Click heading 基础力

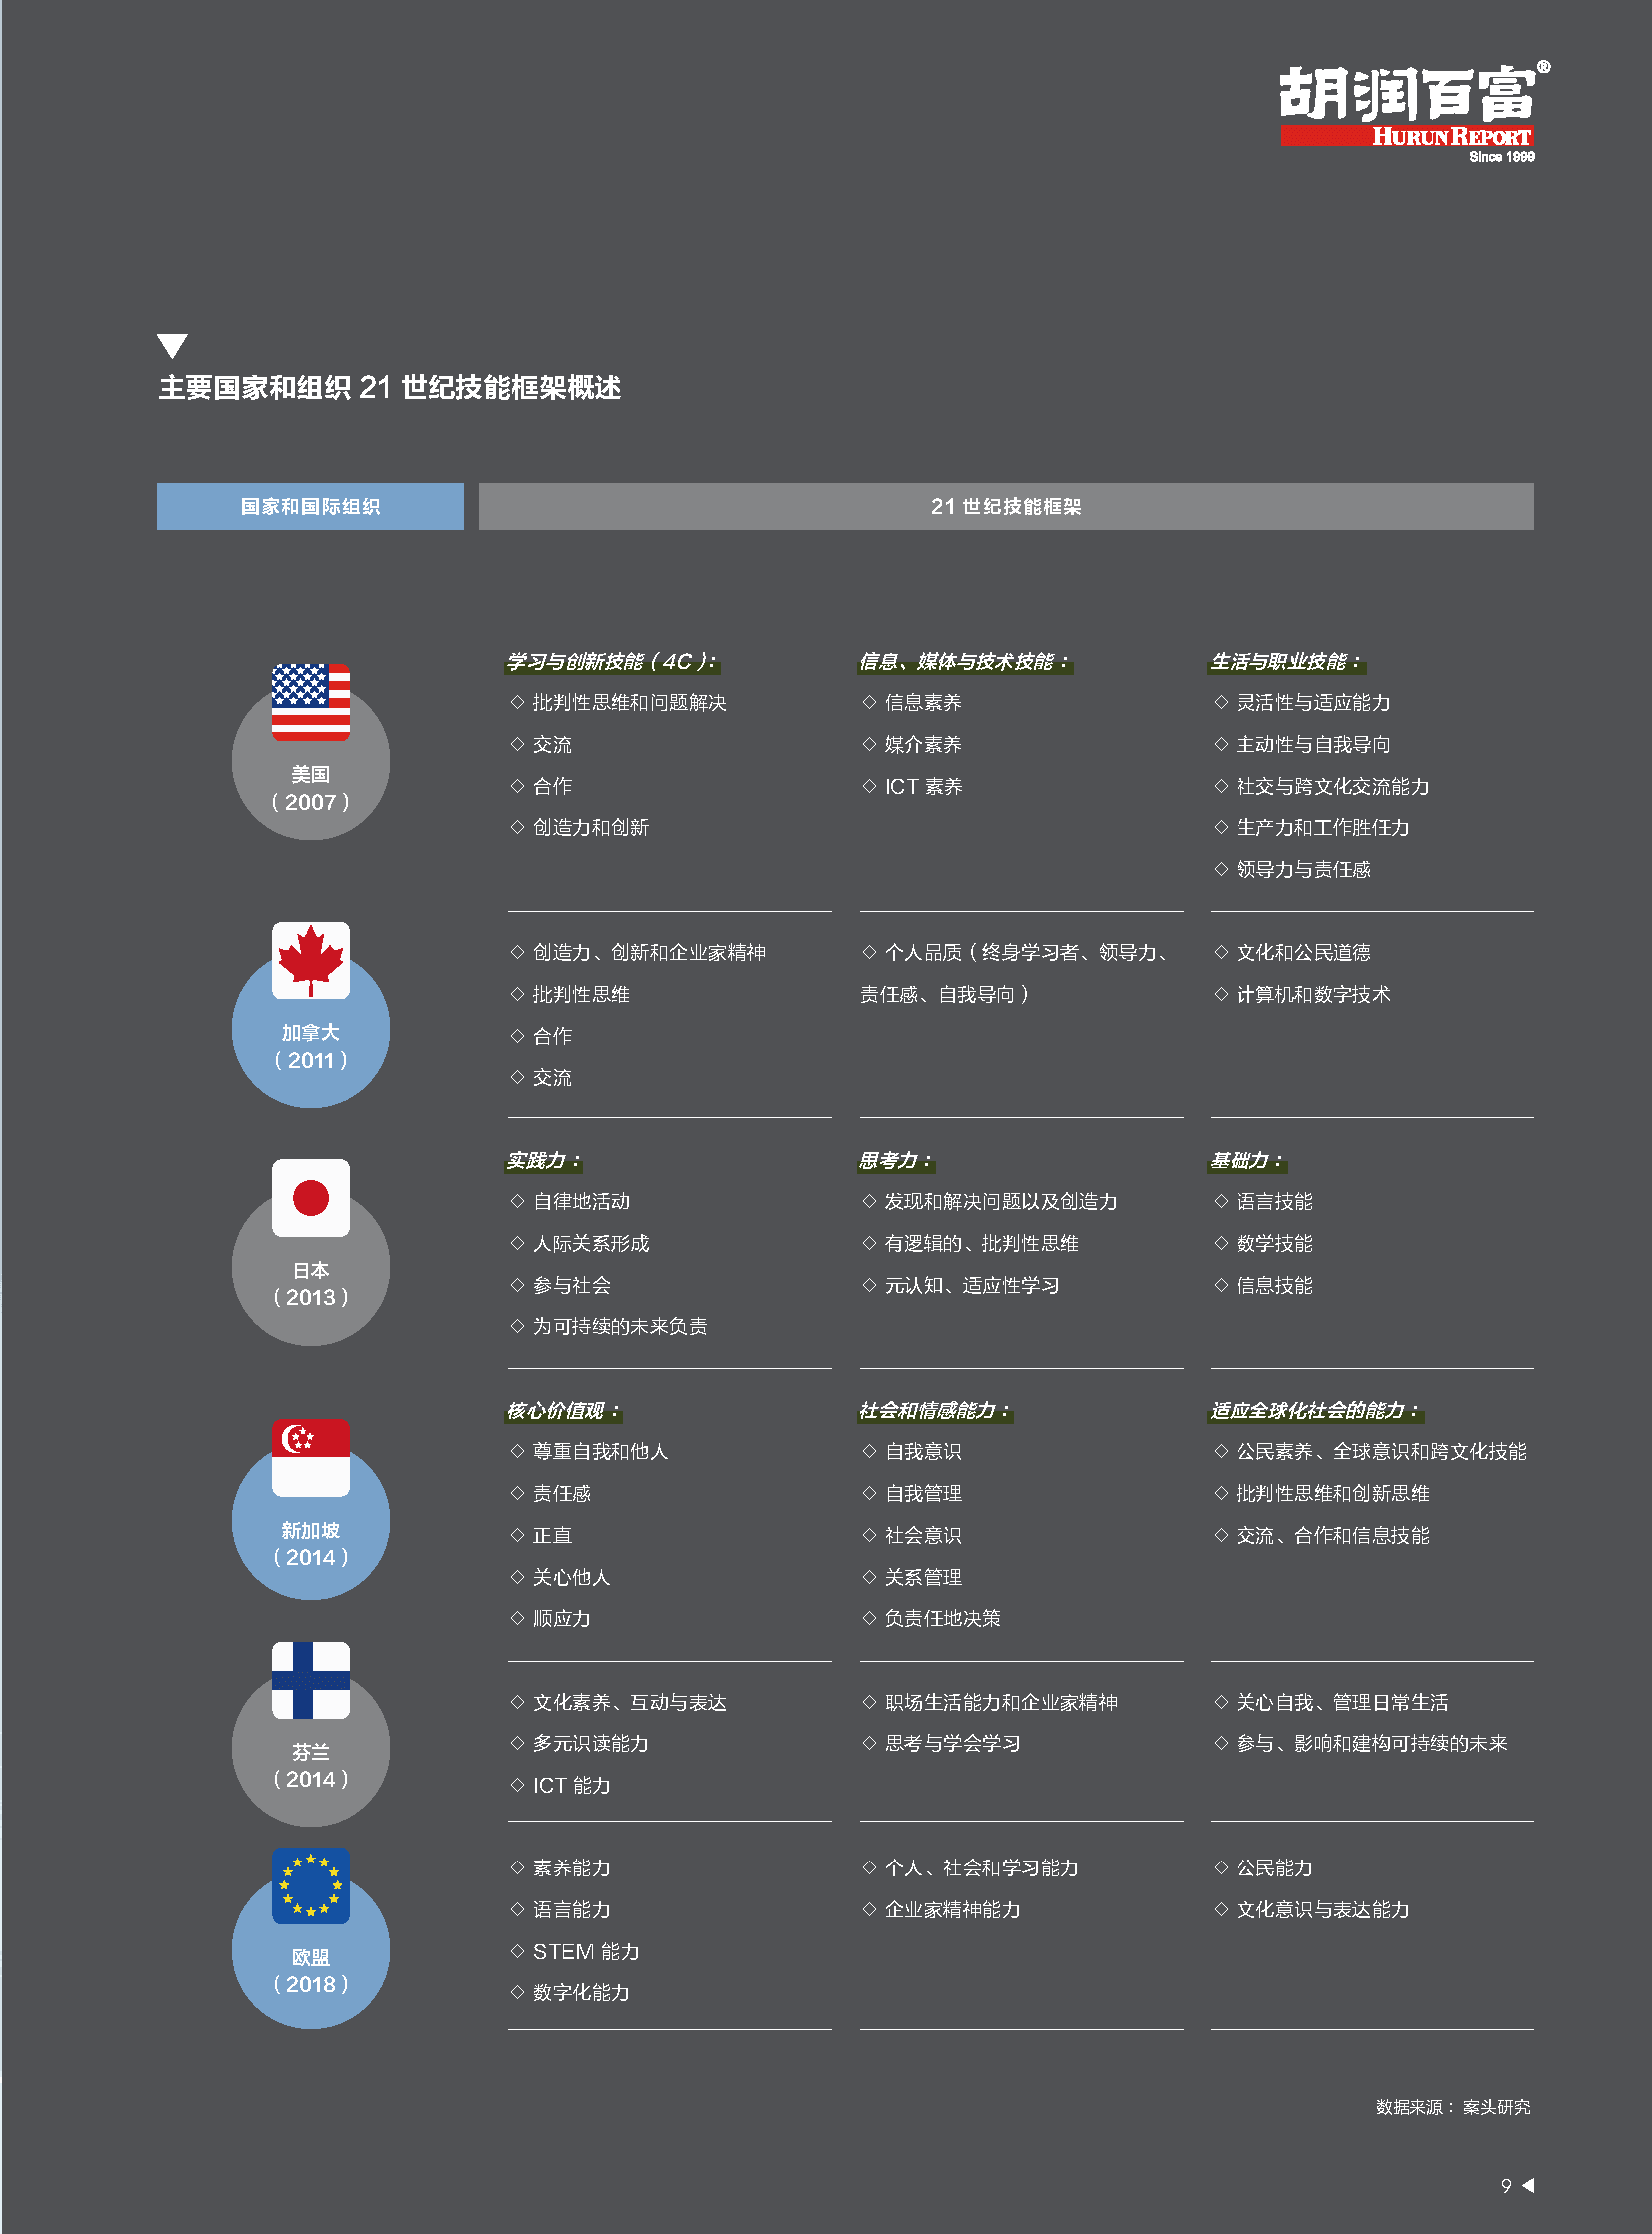[x=1247, y=1161]
